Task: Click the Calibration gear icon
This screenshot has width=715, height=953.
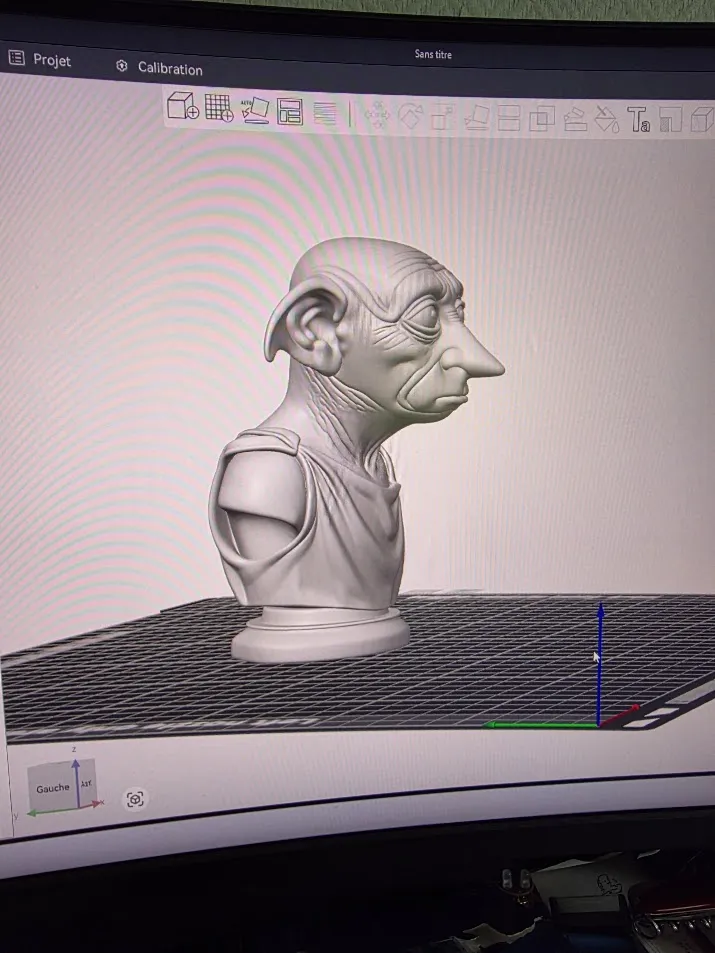Action: (x=122, y=66)
